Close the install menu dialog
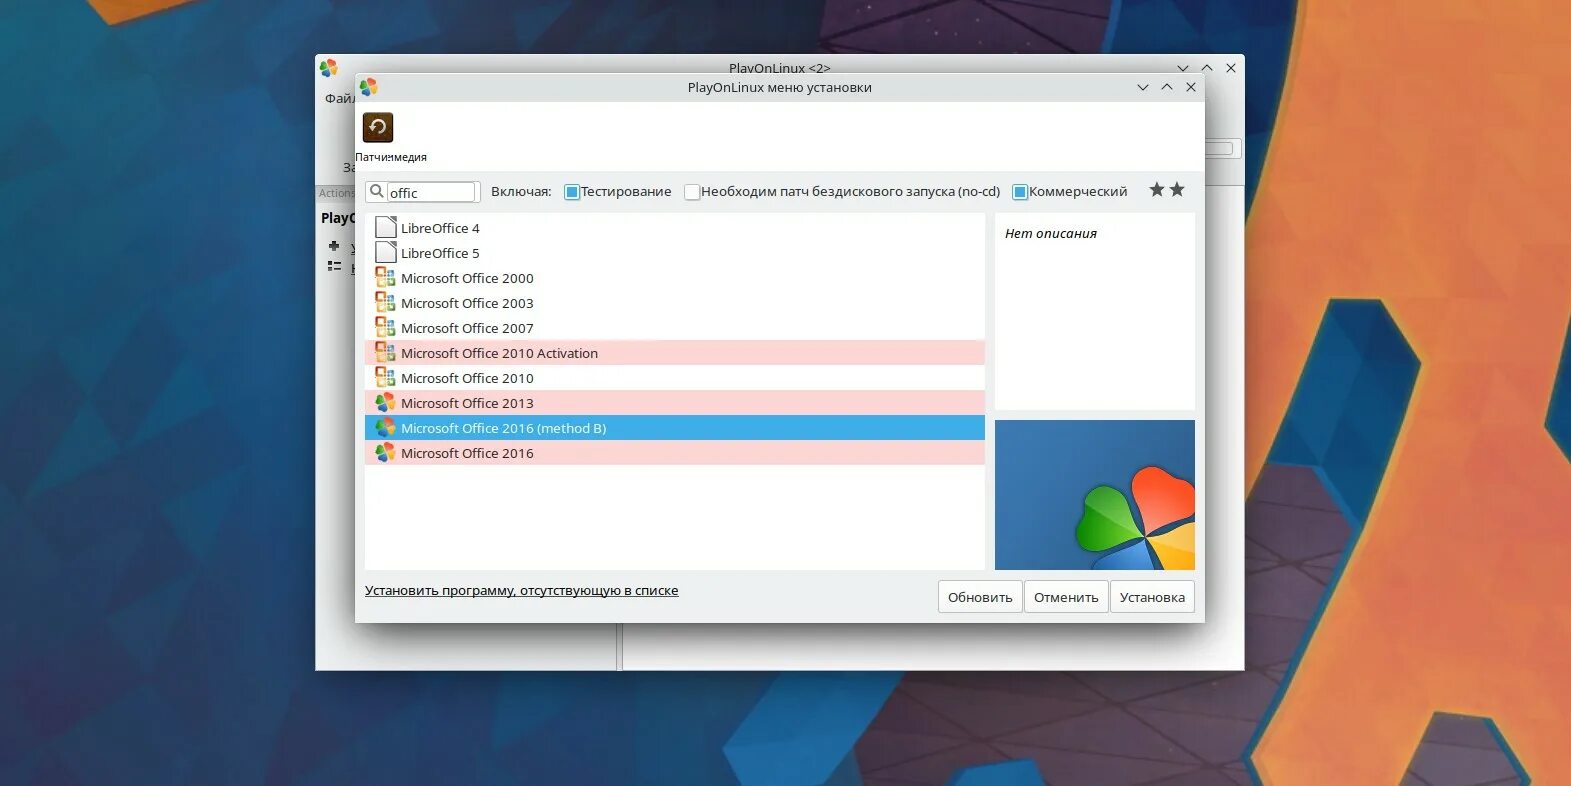The image size is (1571, 786). pyautogui.click(x=1191, y=87)
